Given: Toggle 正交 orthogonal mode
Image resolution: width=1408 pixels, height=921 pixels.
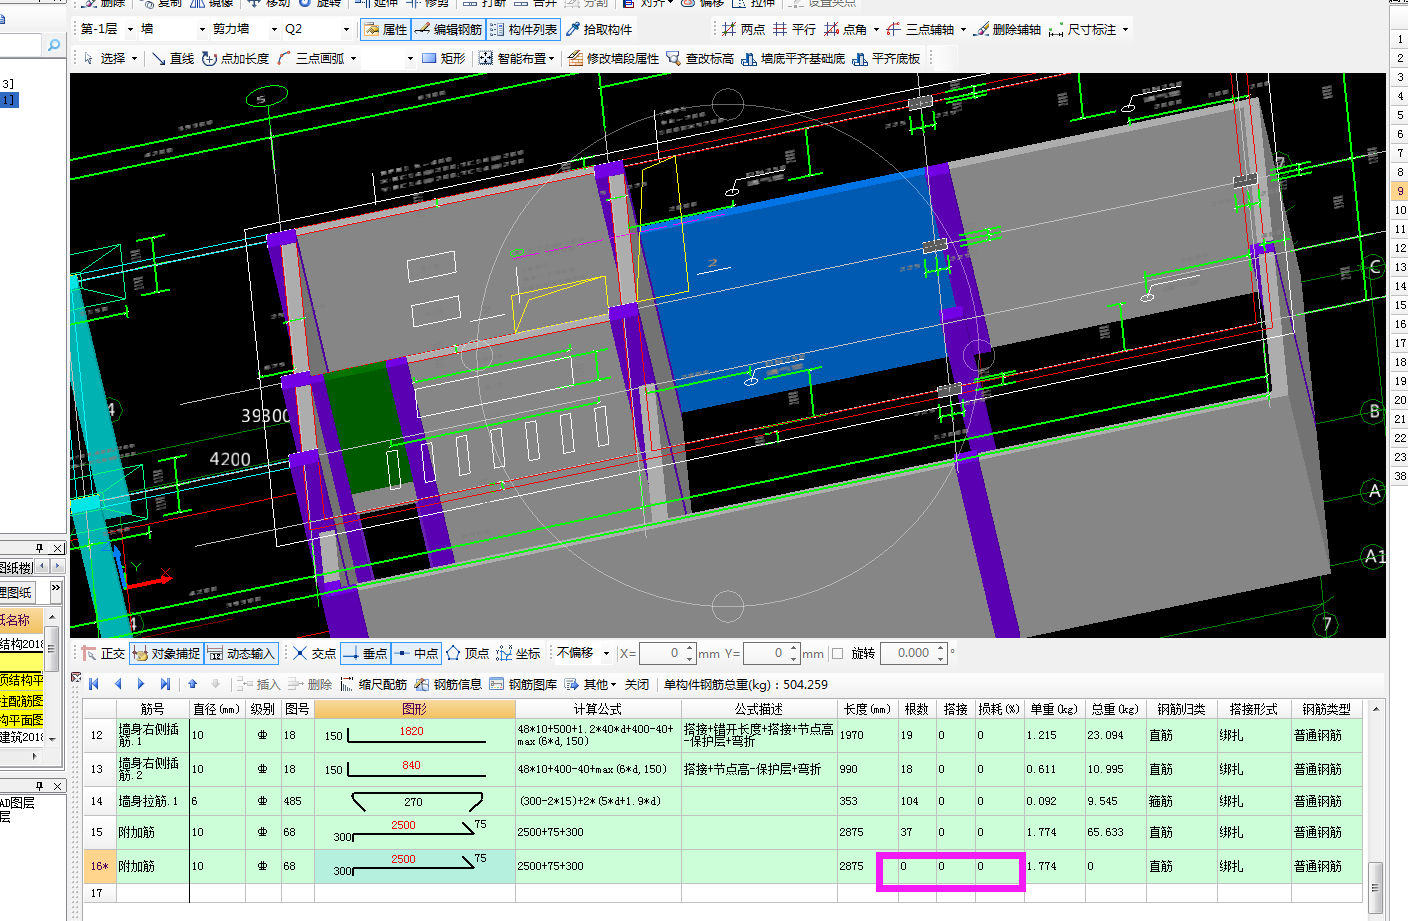Looking at the screenshot, I should pyautogui.click(x=103, y=653).
